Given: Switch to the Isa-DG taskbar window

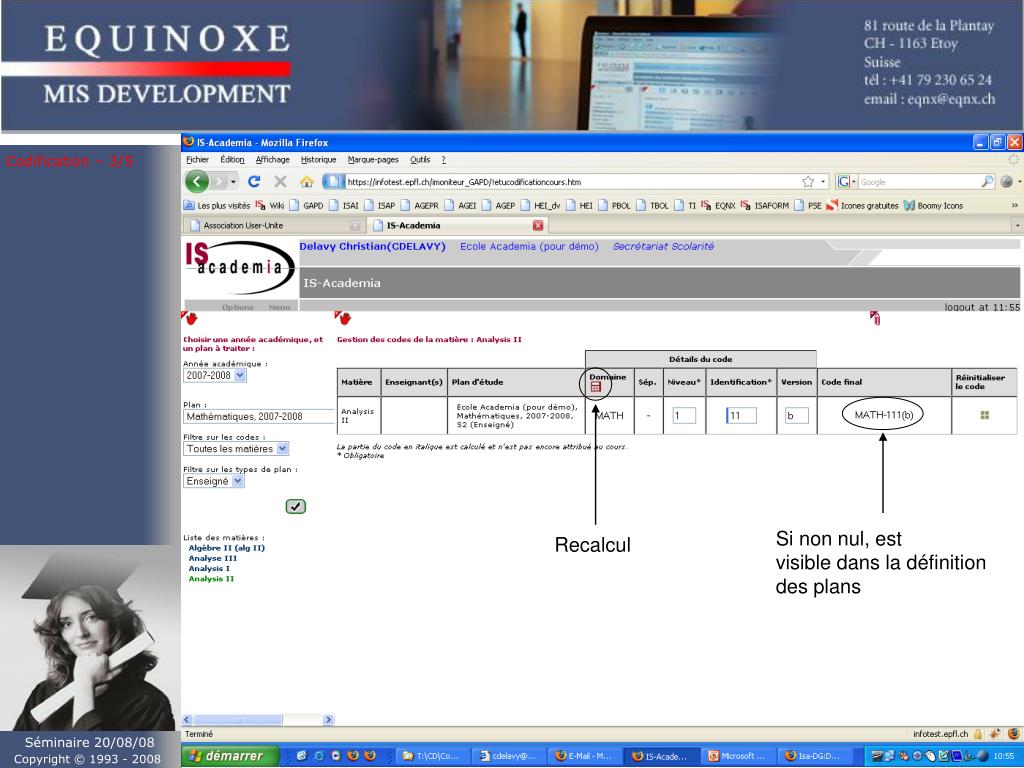Looking at the screenshot, I should [816, 756].
